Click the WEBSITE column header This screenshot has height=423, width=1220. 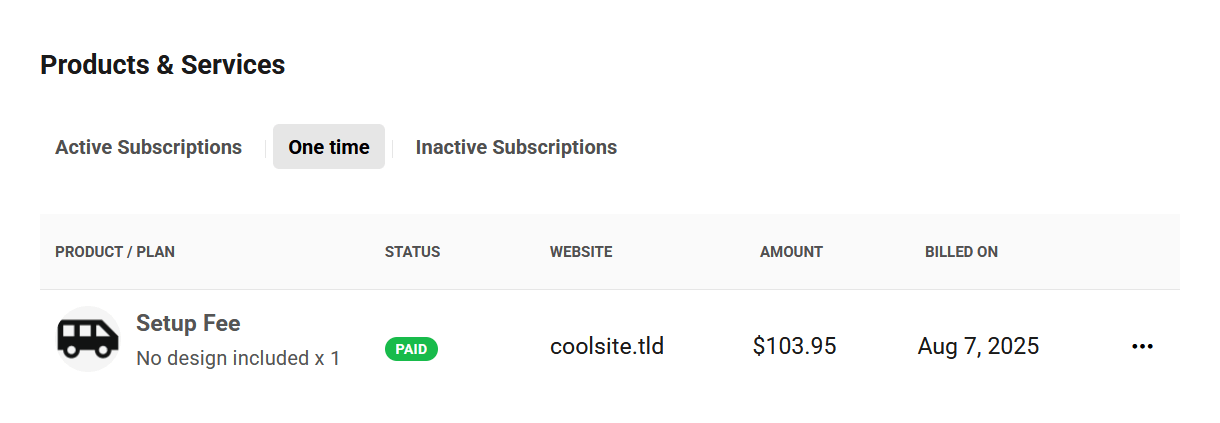click(581, 252)
